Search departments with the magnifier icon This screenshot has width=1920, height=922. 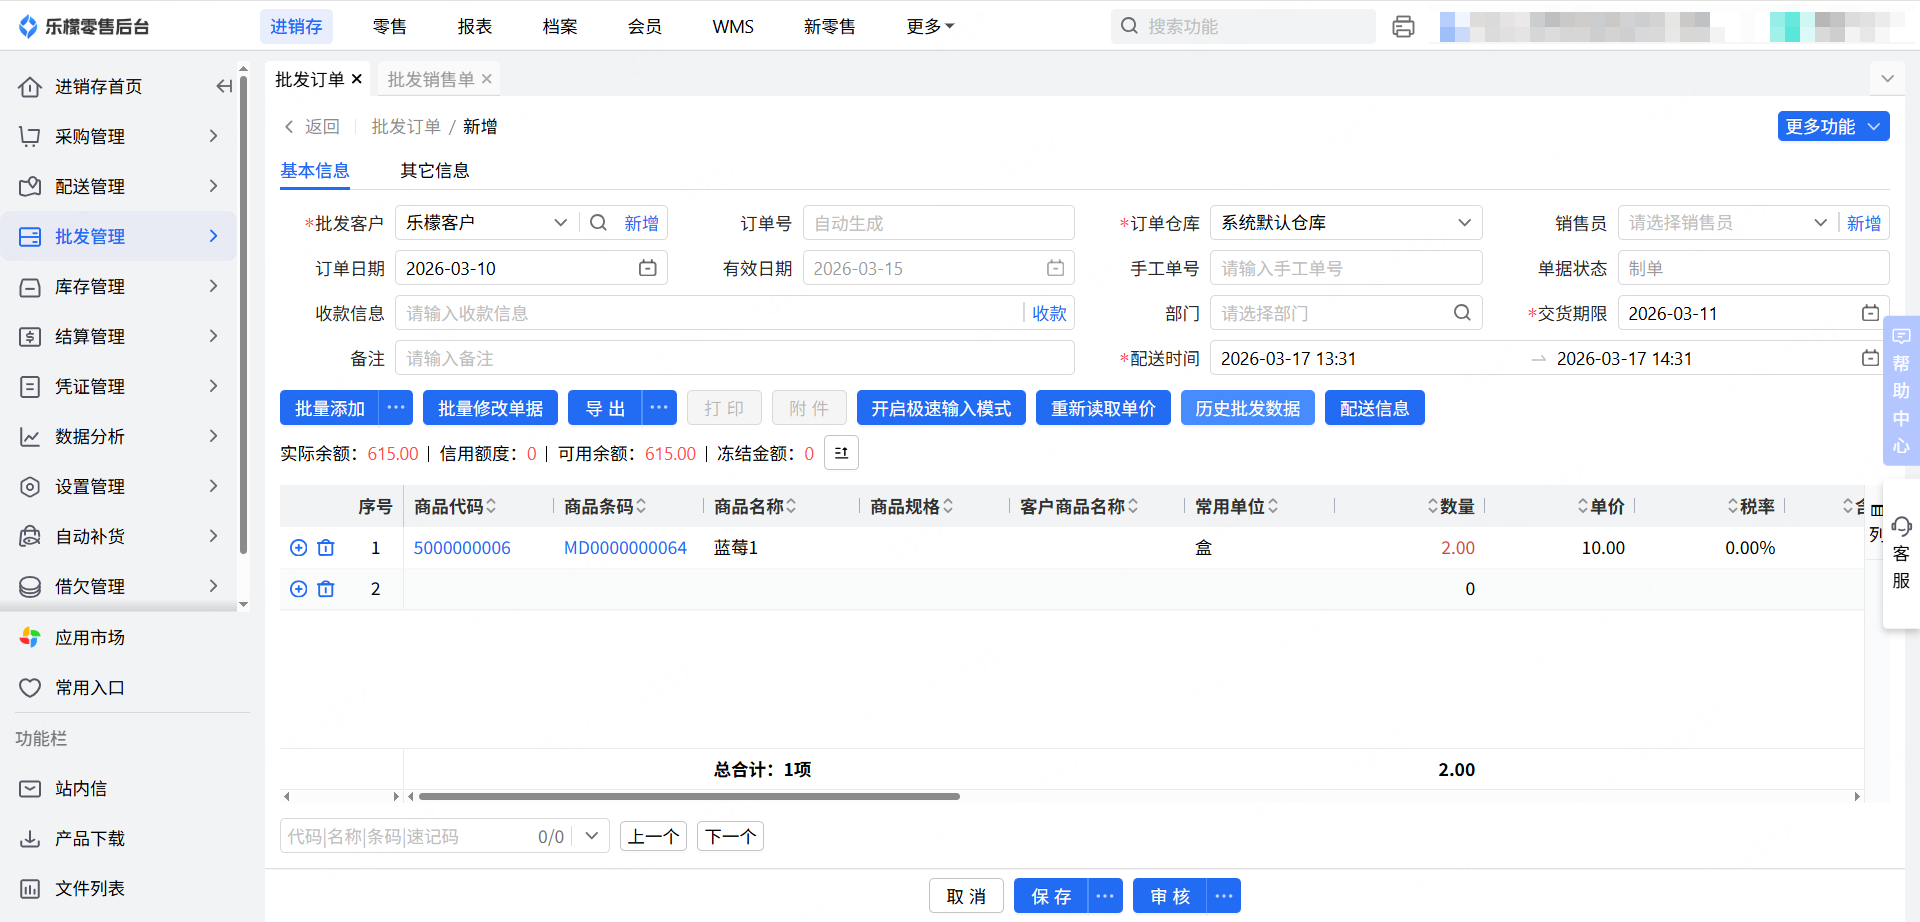1462,313
